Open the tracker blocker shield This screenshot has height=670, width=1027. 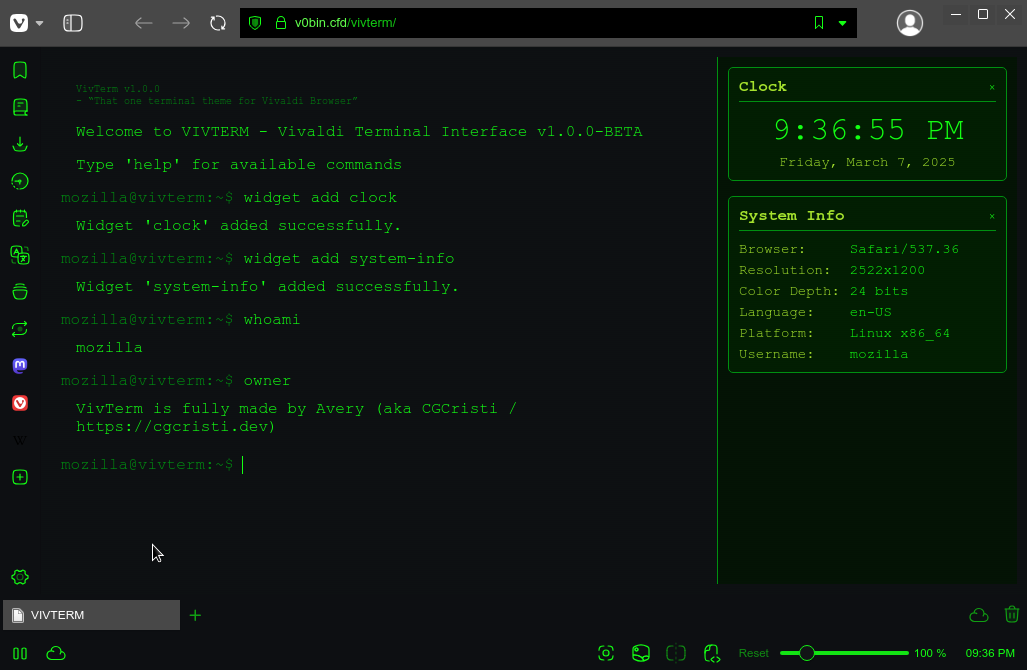[255, 23]
